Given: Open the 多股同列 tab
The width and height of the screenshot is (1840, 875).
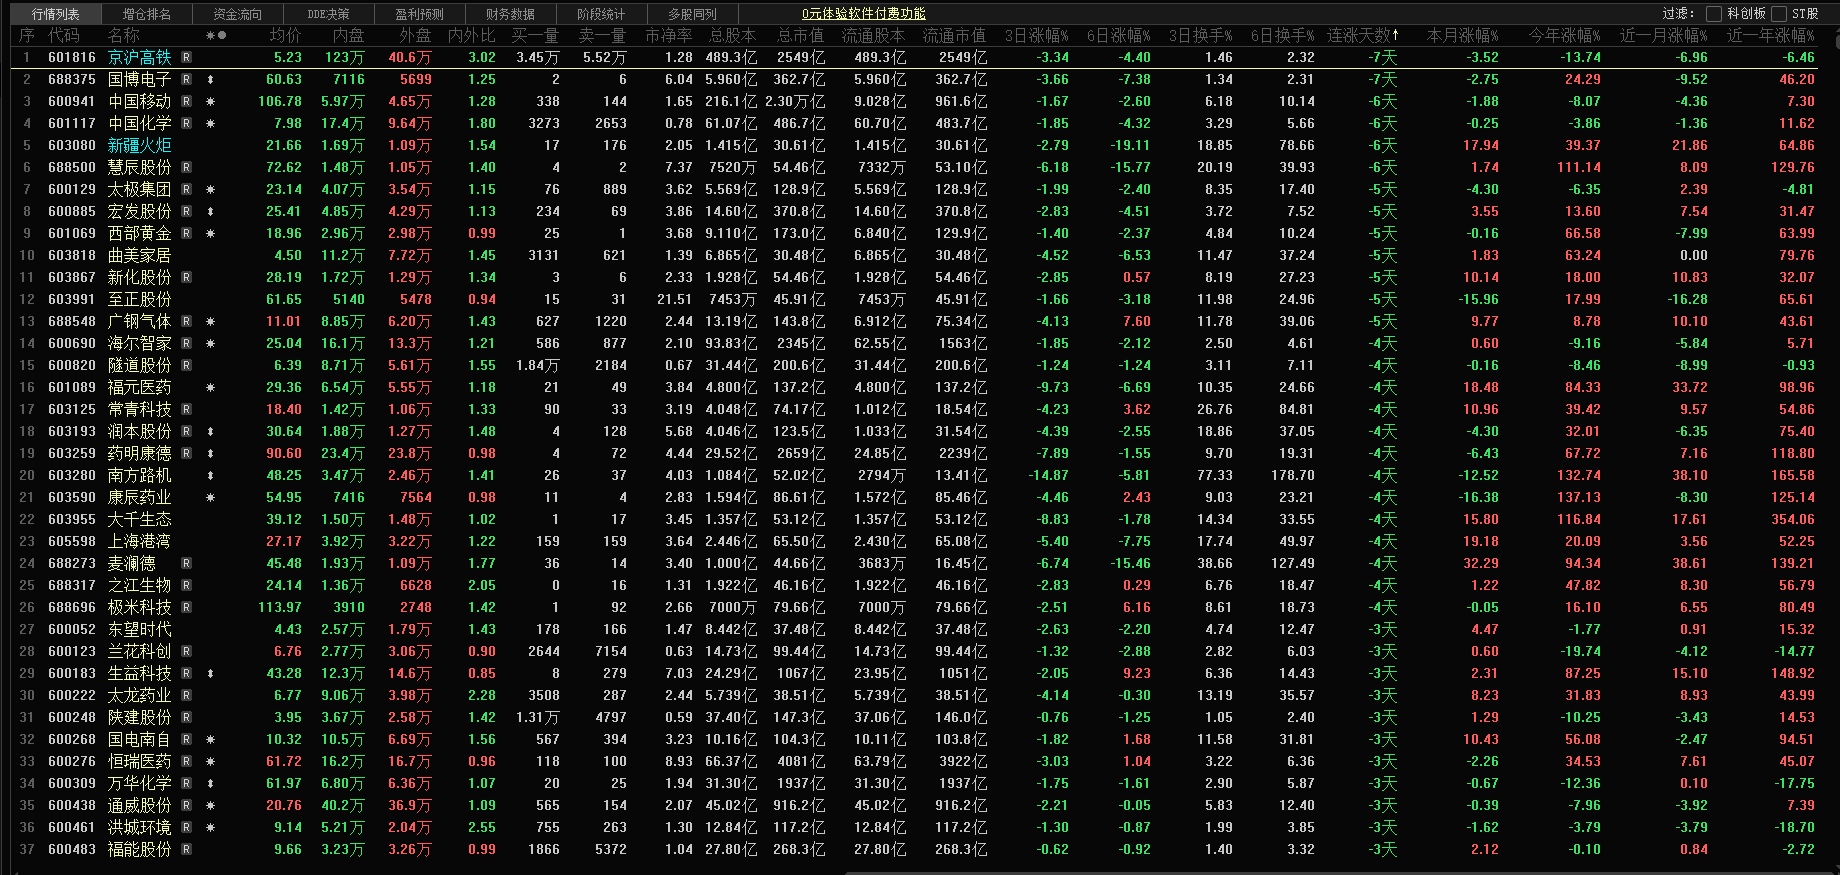Looking at the screenshot, I should 692,14.
